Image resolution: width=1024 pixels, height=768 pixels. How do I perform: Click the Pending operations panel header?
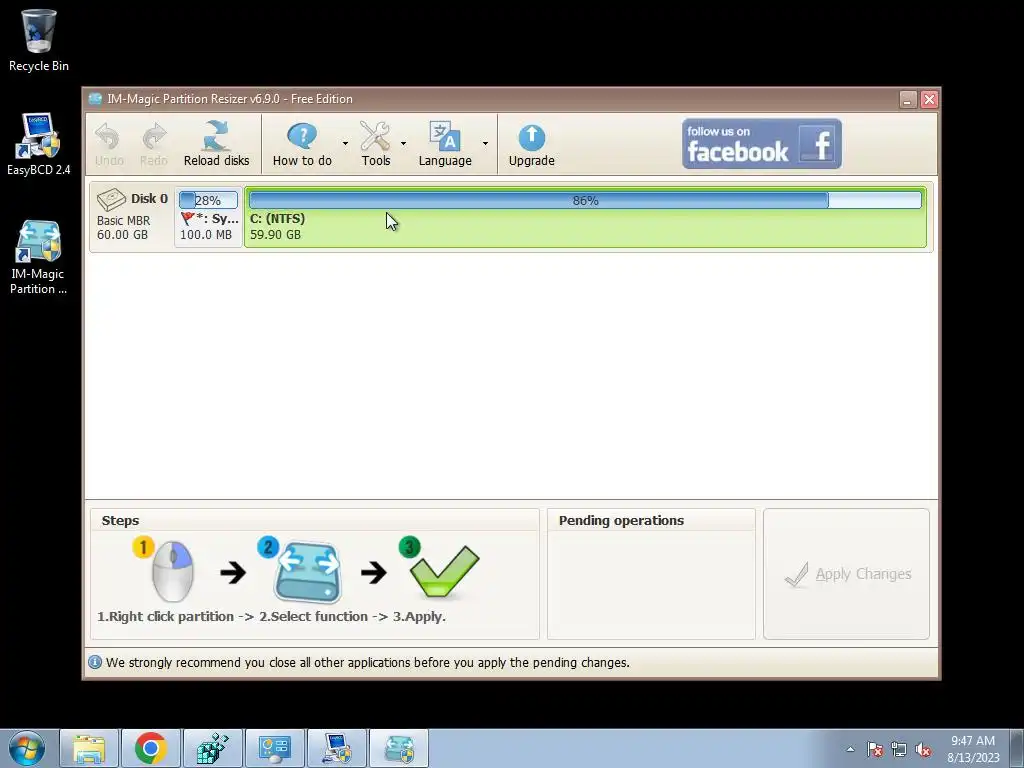621,520
